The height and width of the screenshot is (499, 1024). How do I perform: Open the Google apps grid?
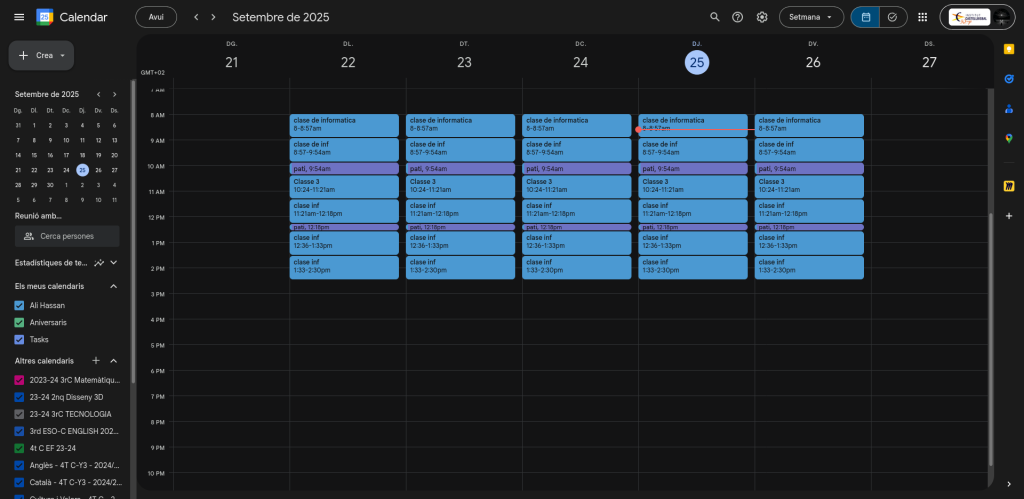(922, 17)
